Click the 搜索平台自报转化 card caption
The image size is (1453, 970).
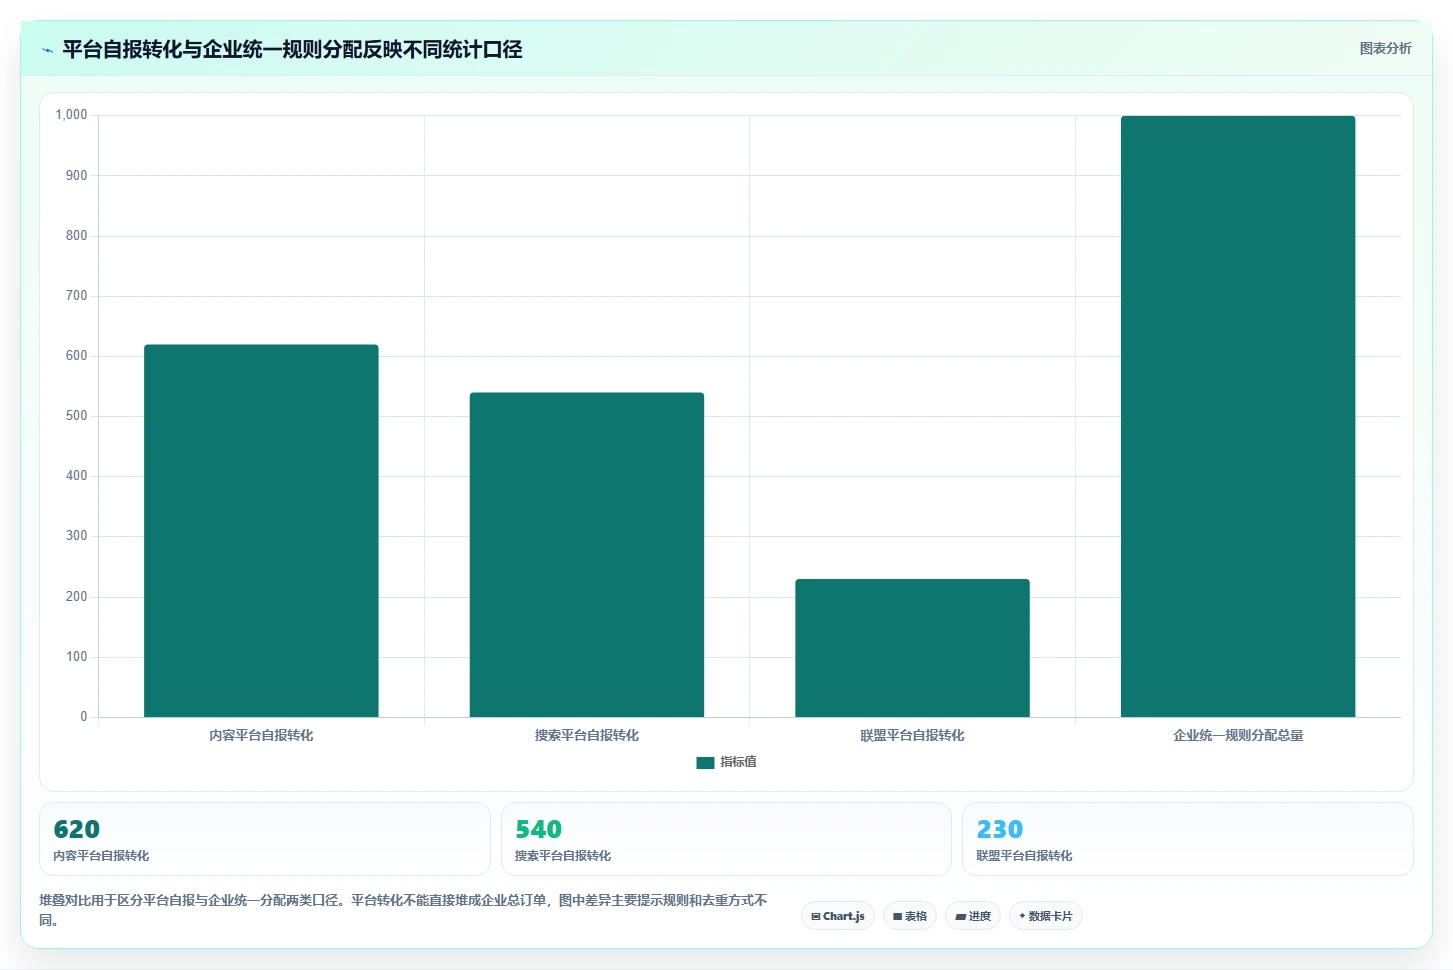pyautogui.click(x=563, y=856)
